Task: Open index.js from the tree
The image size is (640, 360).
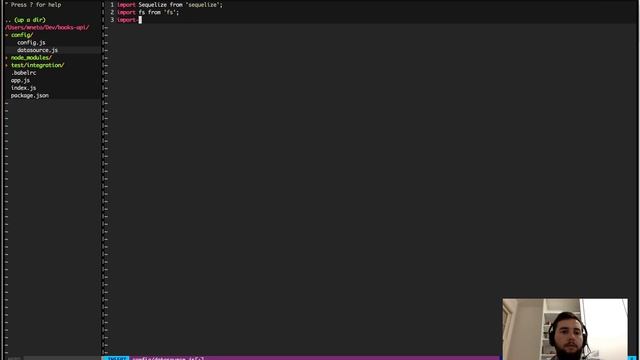Action: tap(24, 88)
